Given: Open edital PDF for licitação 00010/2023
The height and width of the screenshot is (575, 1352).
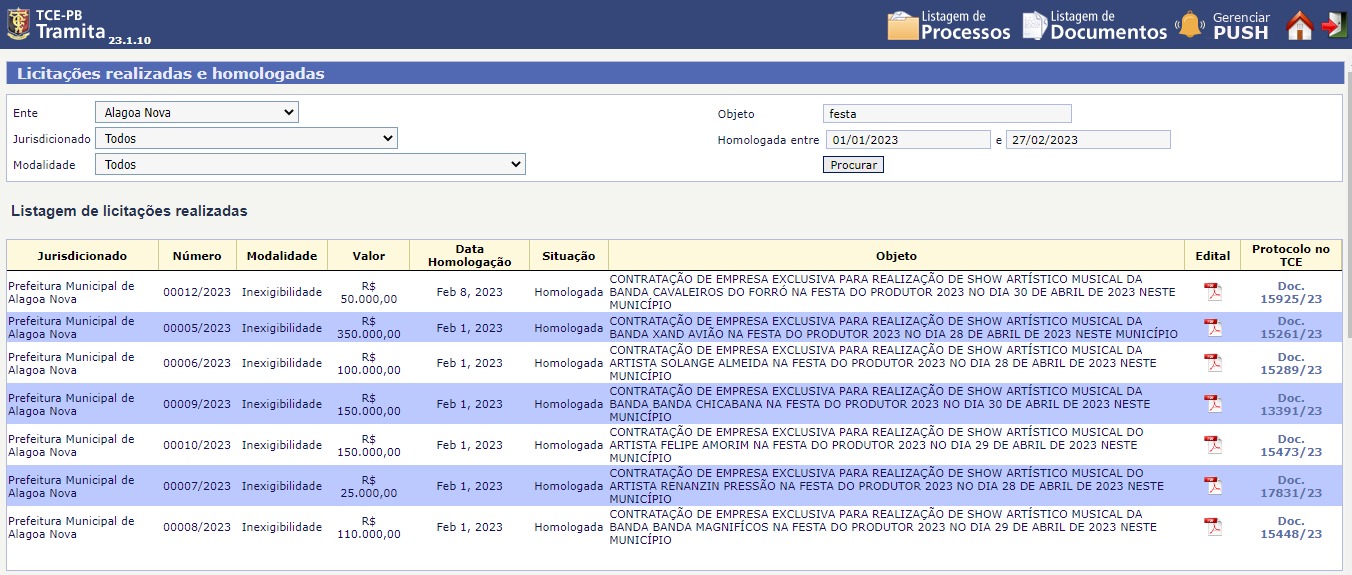Looking at the screenshot, I should click(x=1212, y=444).
